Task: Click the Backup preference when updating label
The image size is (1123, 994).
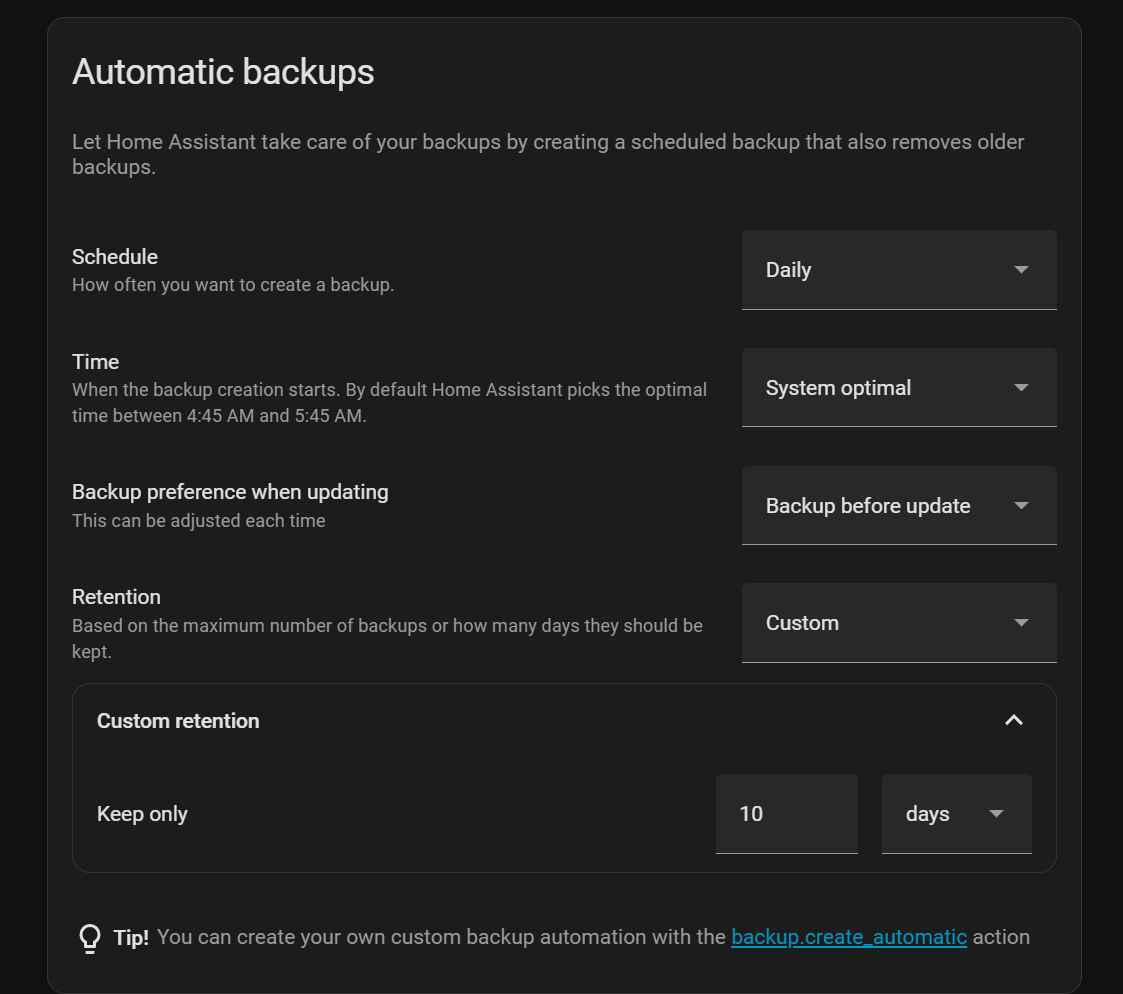Action: tap(230, 492)
